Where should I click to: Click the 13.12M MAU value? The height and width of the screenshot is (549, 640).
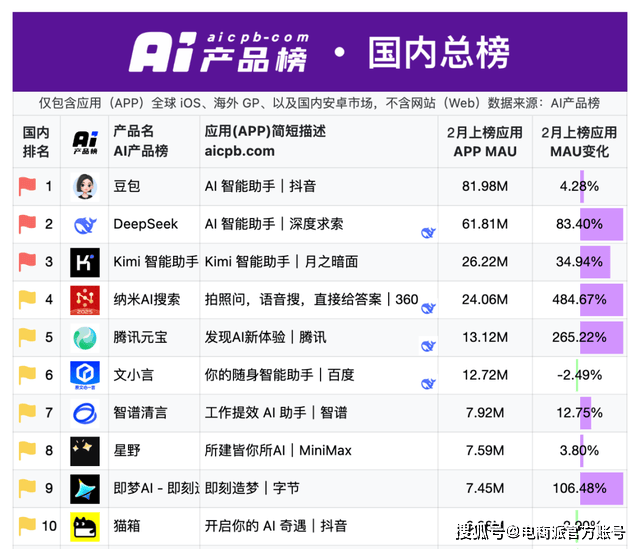coord(485,338)
